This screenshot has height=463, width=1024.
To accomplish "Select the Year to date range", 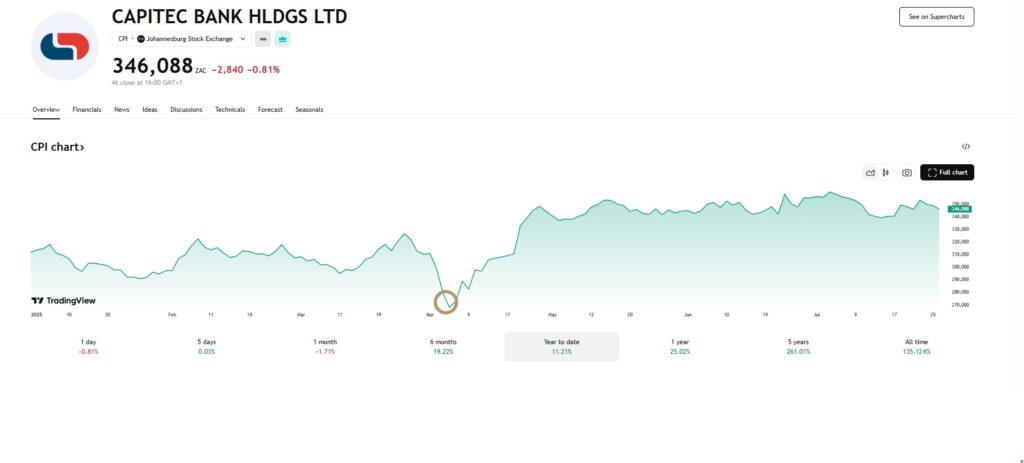I will coord(562,346).
